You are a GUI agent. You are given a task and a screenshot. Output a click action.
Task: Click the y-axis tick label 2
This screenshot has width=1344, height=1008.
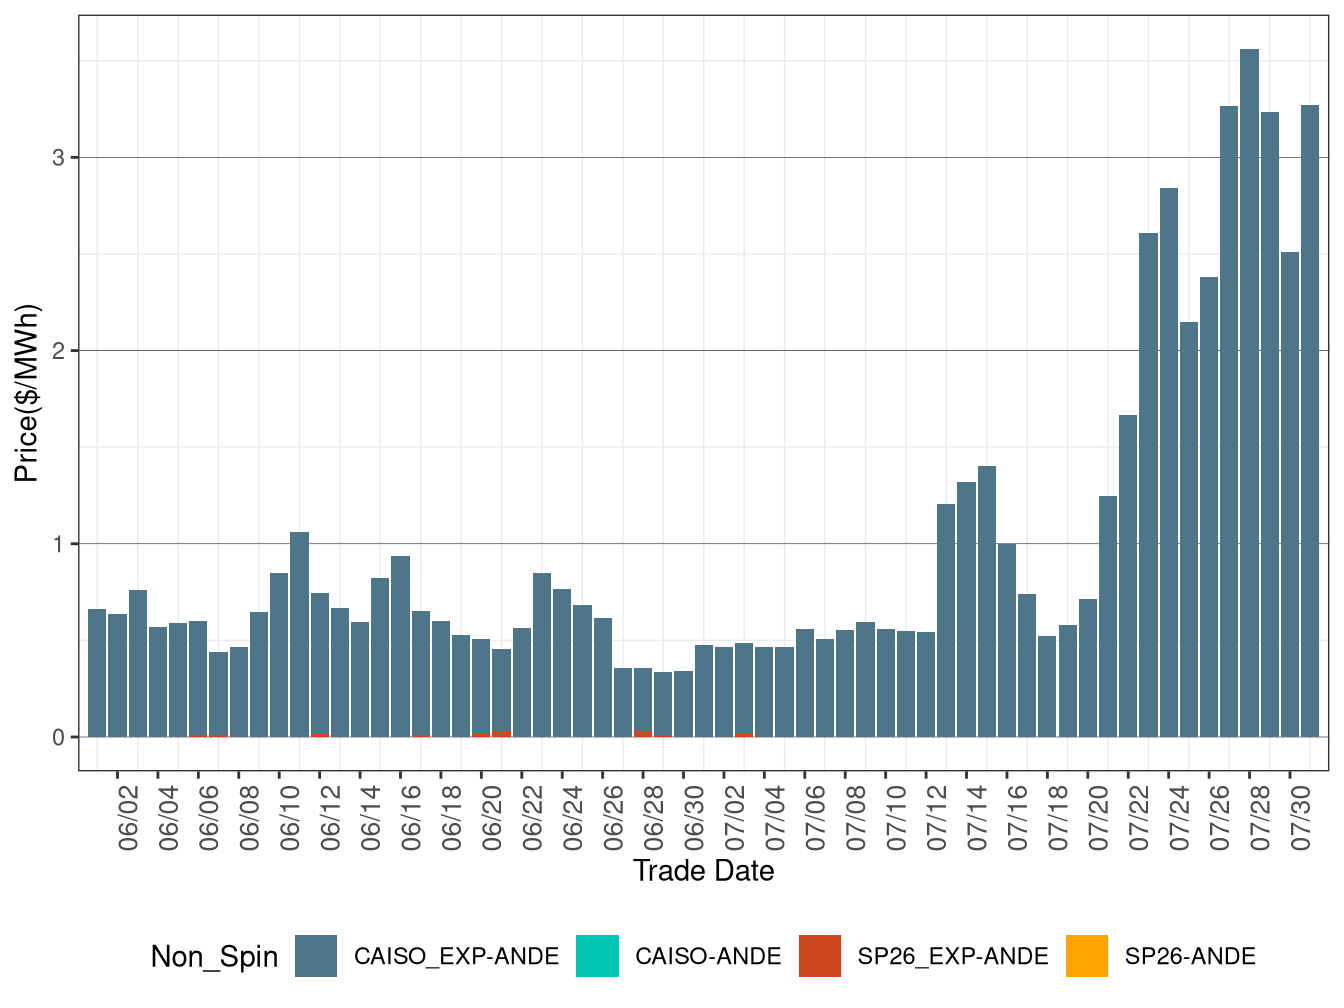tap(58, 351)
